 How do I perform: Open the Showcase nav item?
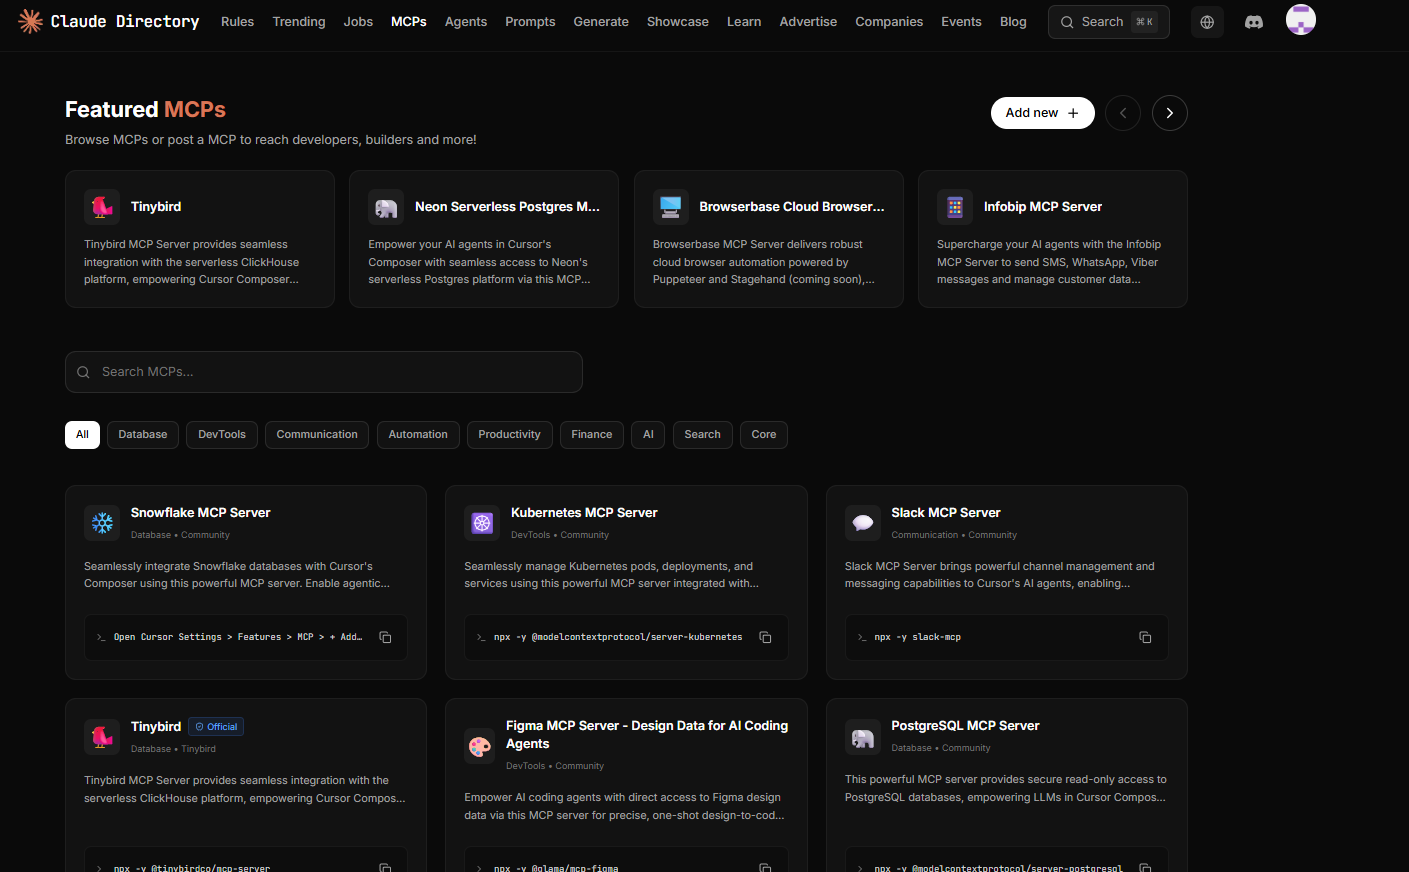pyautogui.click(x=678, y=22)
